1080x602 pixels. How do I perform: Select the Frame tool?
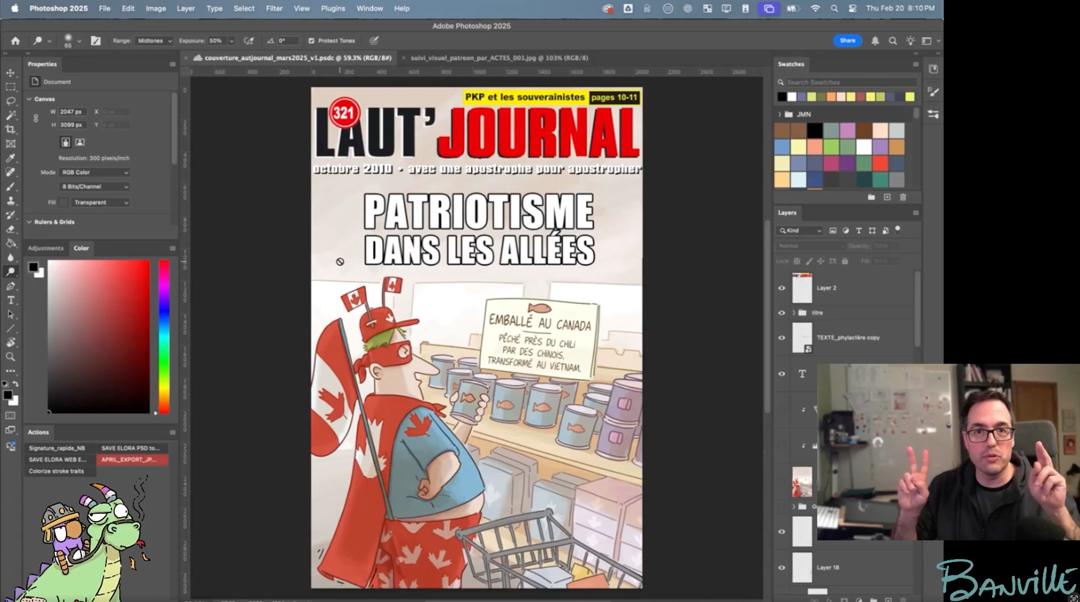click(x=10, y=144)
